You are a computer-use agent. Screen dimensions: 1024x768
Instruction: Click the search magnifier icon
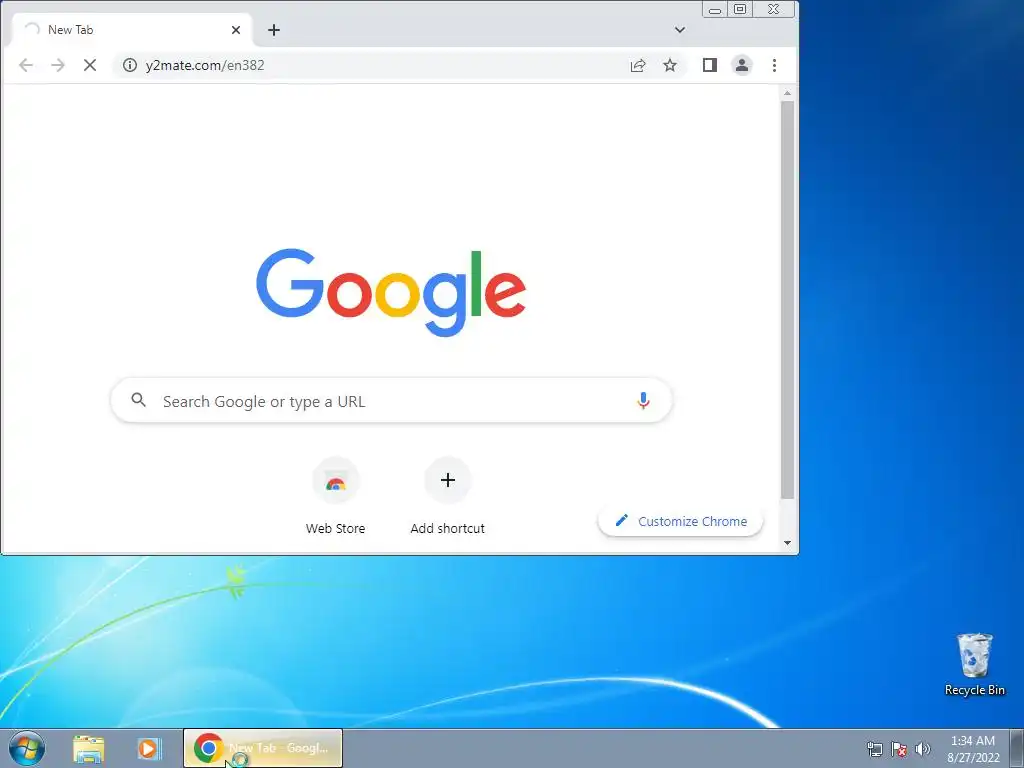138,400
